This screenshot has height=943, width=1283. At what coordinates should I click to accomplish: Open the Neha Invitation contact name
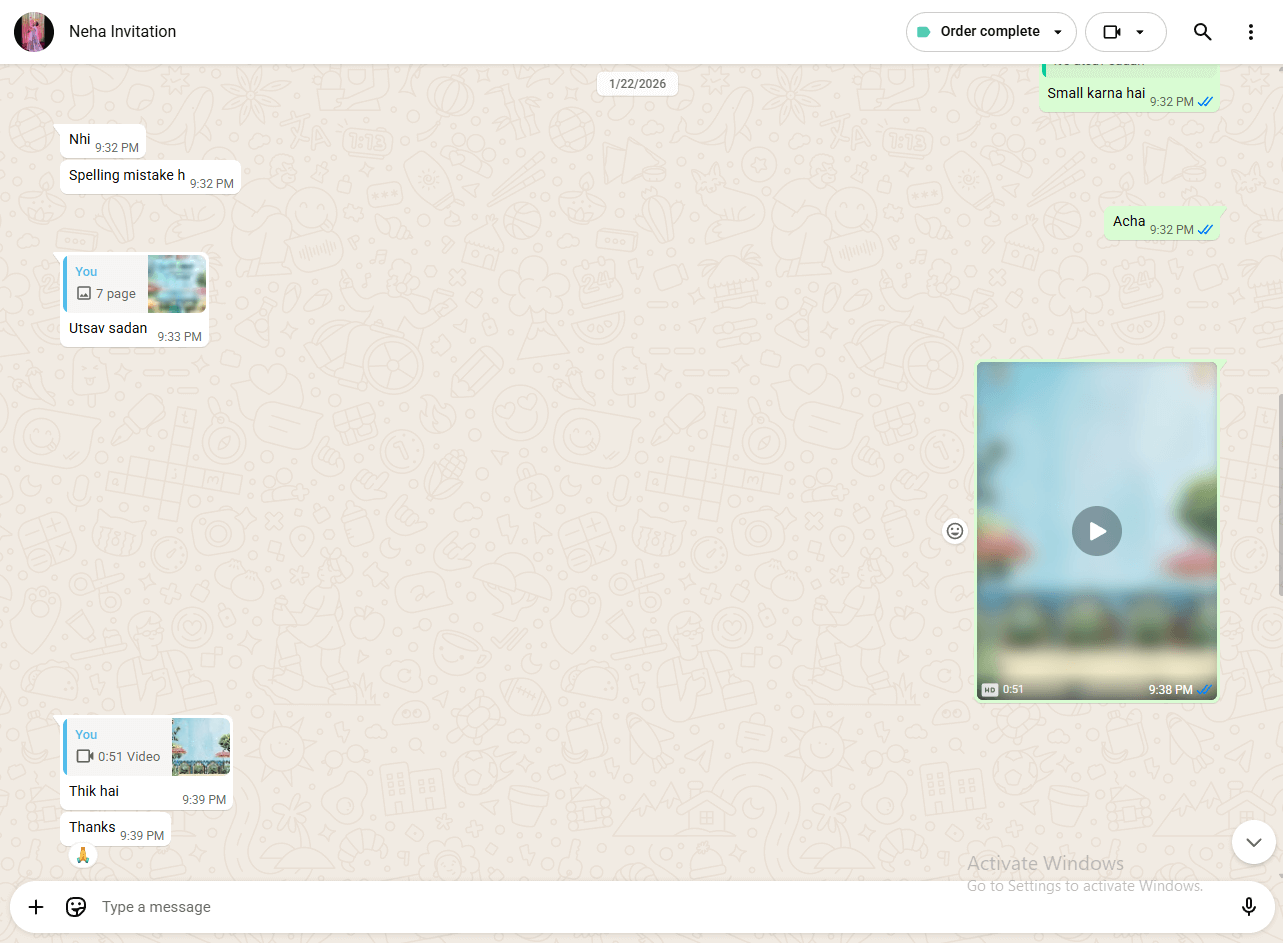(122, 32)
